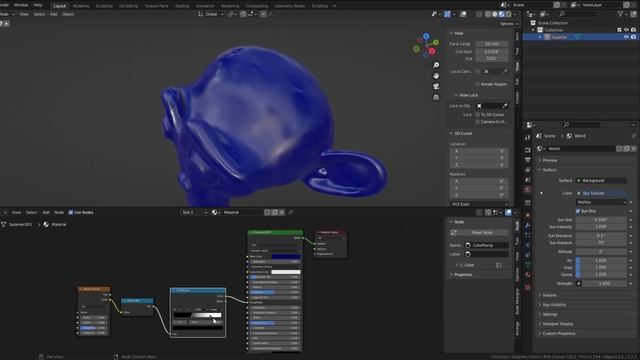Switch perspective/orthographic grid icon in viewport
640x360 pixels.
coord(436,97)
